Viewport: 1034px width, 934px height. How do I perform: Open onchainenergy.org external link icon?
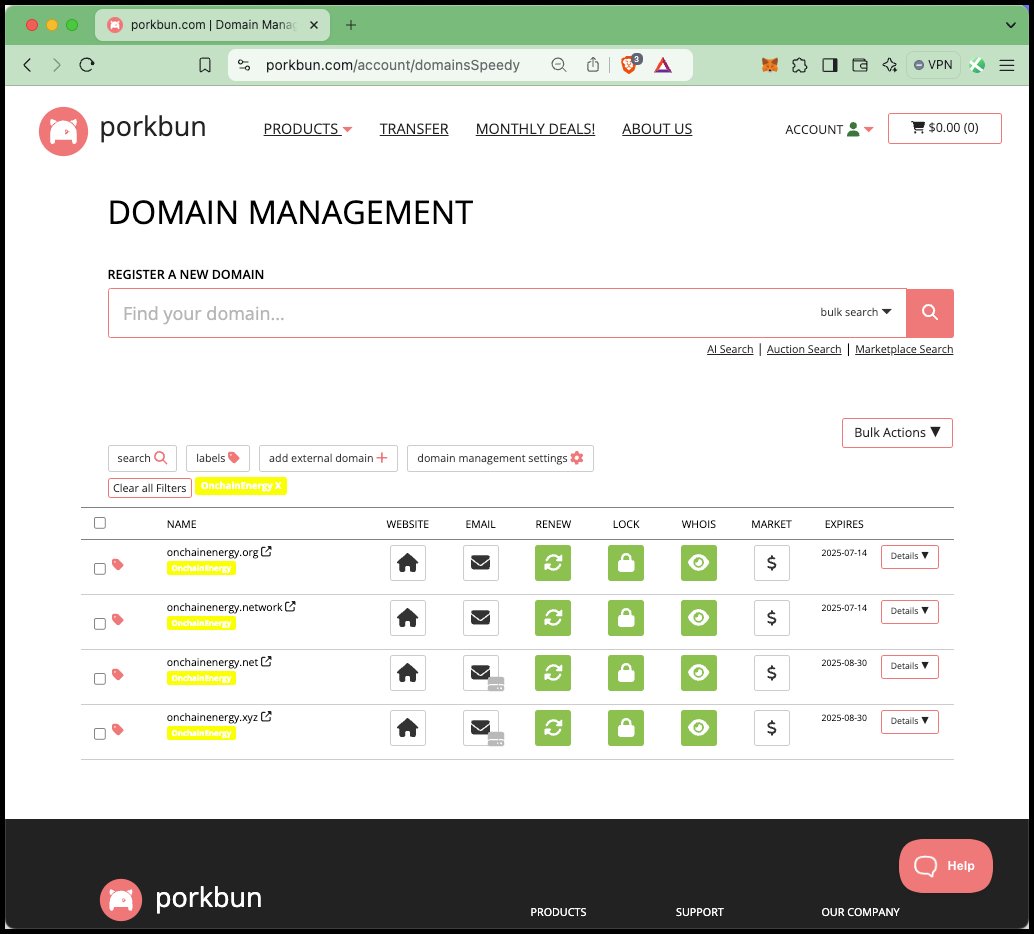pos(266,551)
